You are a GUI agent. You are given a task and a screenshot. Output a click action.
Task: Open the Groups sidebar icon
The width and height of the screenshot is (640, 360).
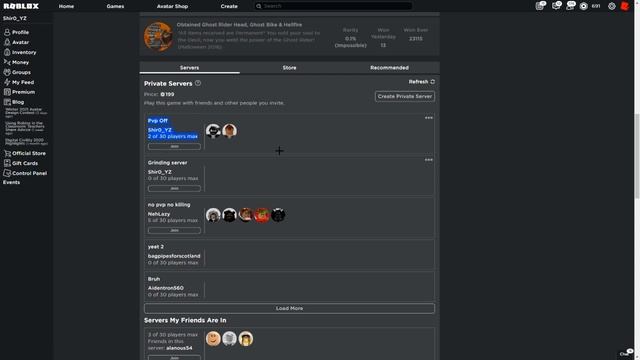pyautogui.click(x=7, y=72)
